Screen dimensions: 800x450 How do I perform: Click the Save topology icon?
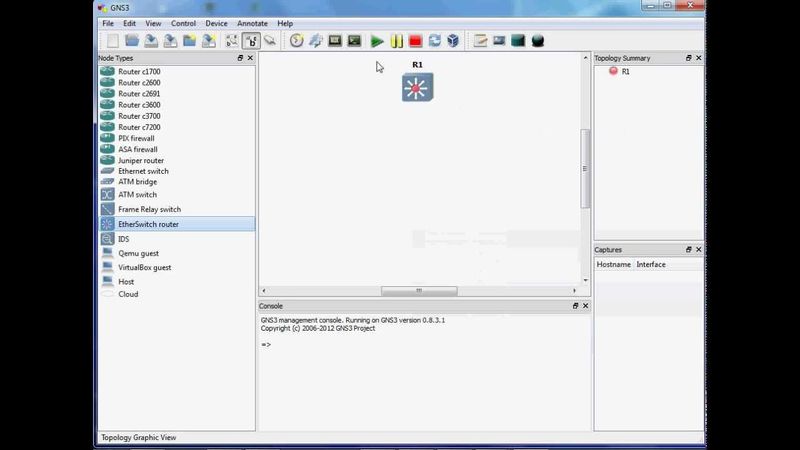click(151, 41)
